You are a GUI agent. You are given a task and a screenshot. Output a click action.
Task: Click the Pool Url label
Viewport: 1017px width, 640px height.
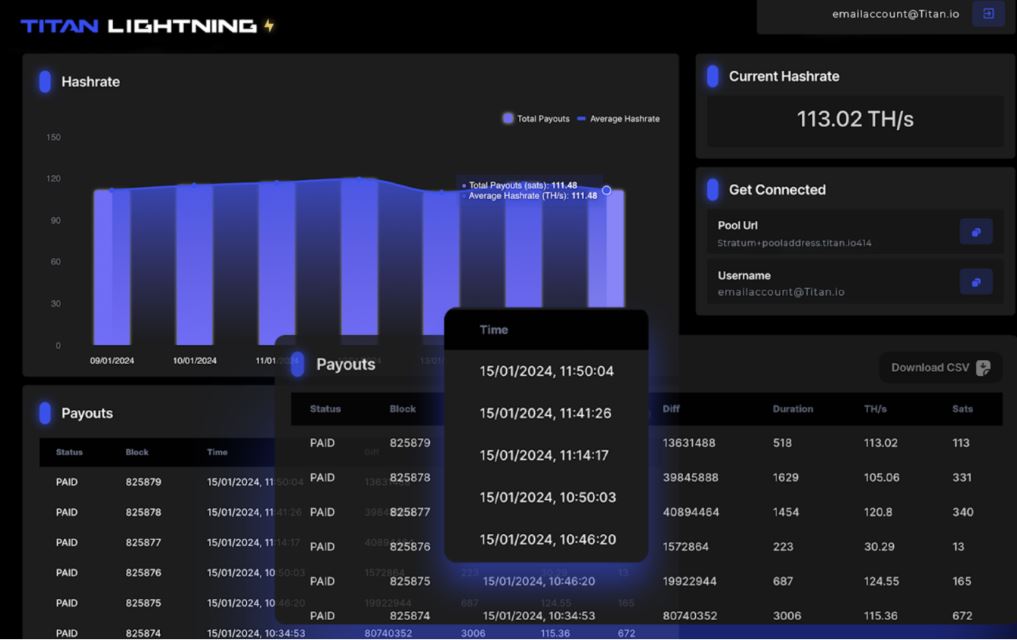pos(737,225)
